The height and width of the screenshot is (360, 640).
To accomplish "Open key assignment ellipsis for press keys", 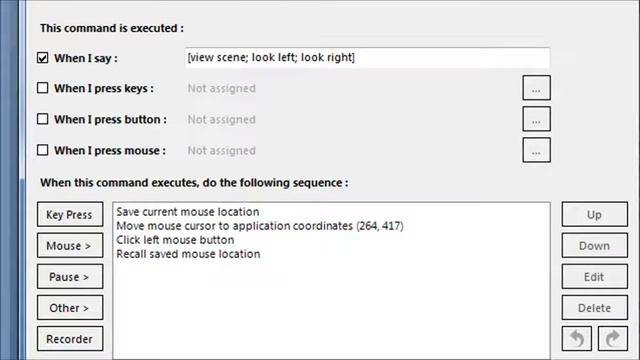I will (x=536, y=88).
